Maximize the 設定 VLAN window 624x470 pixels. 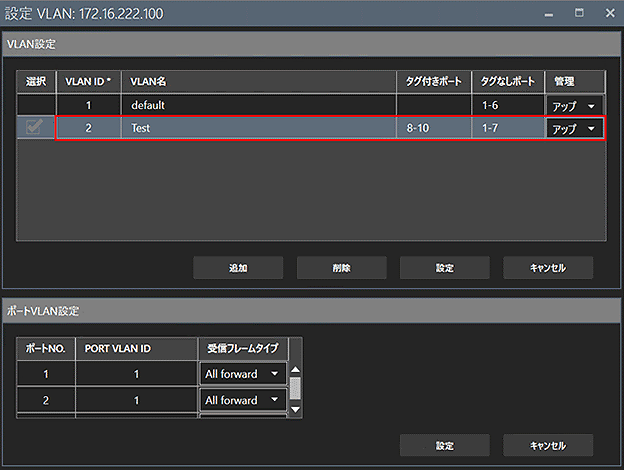pyautogui.click(x=579, y=13)
